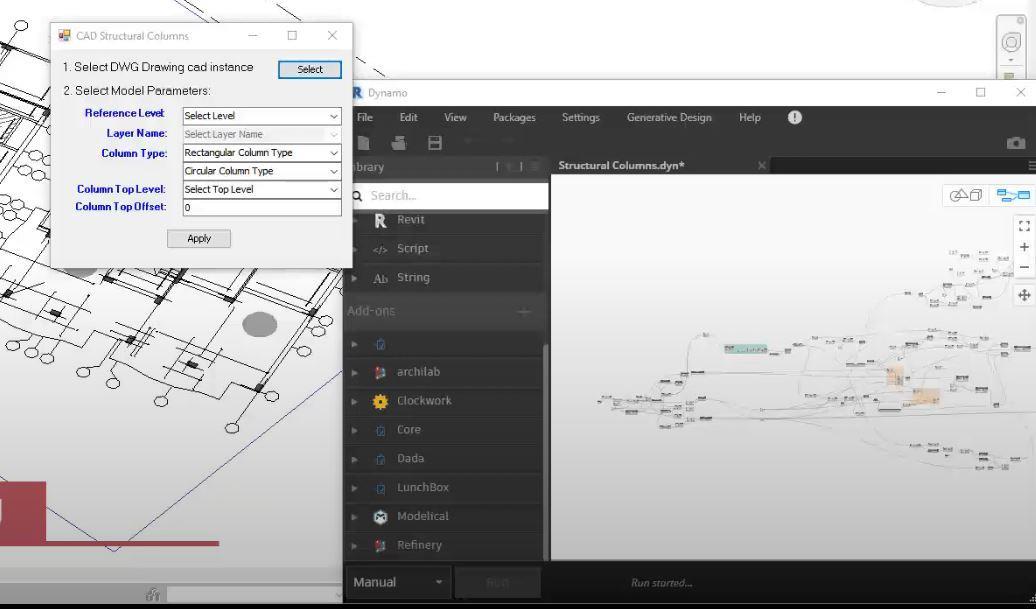Screen dimensions: 1036x609
Task: Close the Structural Columns.dyn tab
Action: coord(762,166)
